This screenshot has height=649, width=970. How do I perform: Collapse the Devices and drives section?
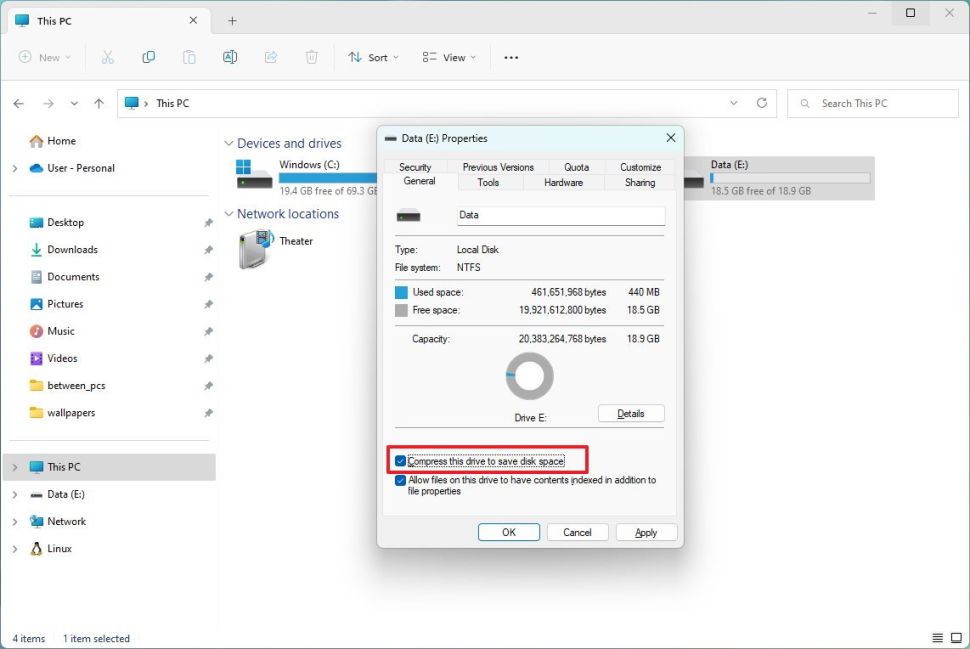229,144
